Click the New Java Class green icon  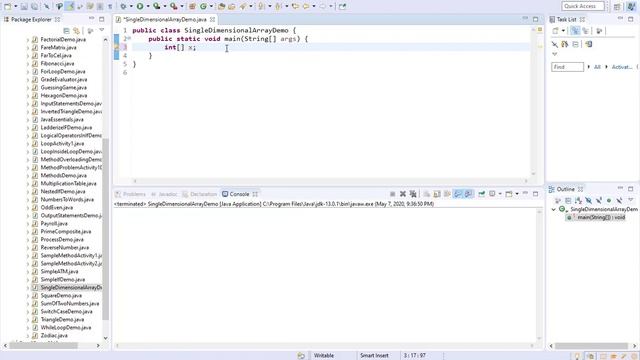203,6
